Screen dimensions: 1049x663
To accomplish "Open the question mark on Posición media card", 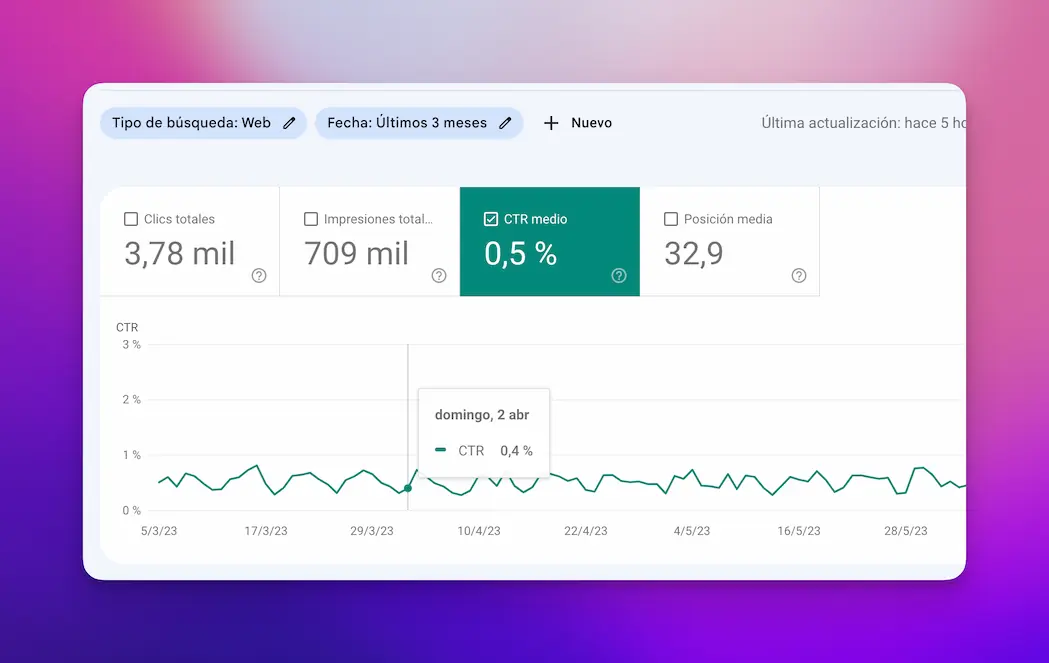I will pyautogui.click(x=798, y=275).
